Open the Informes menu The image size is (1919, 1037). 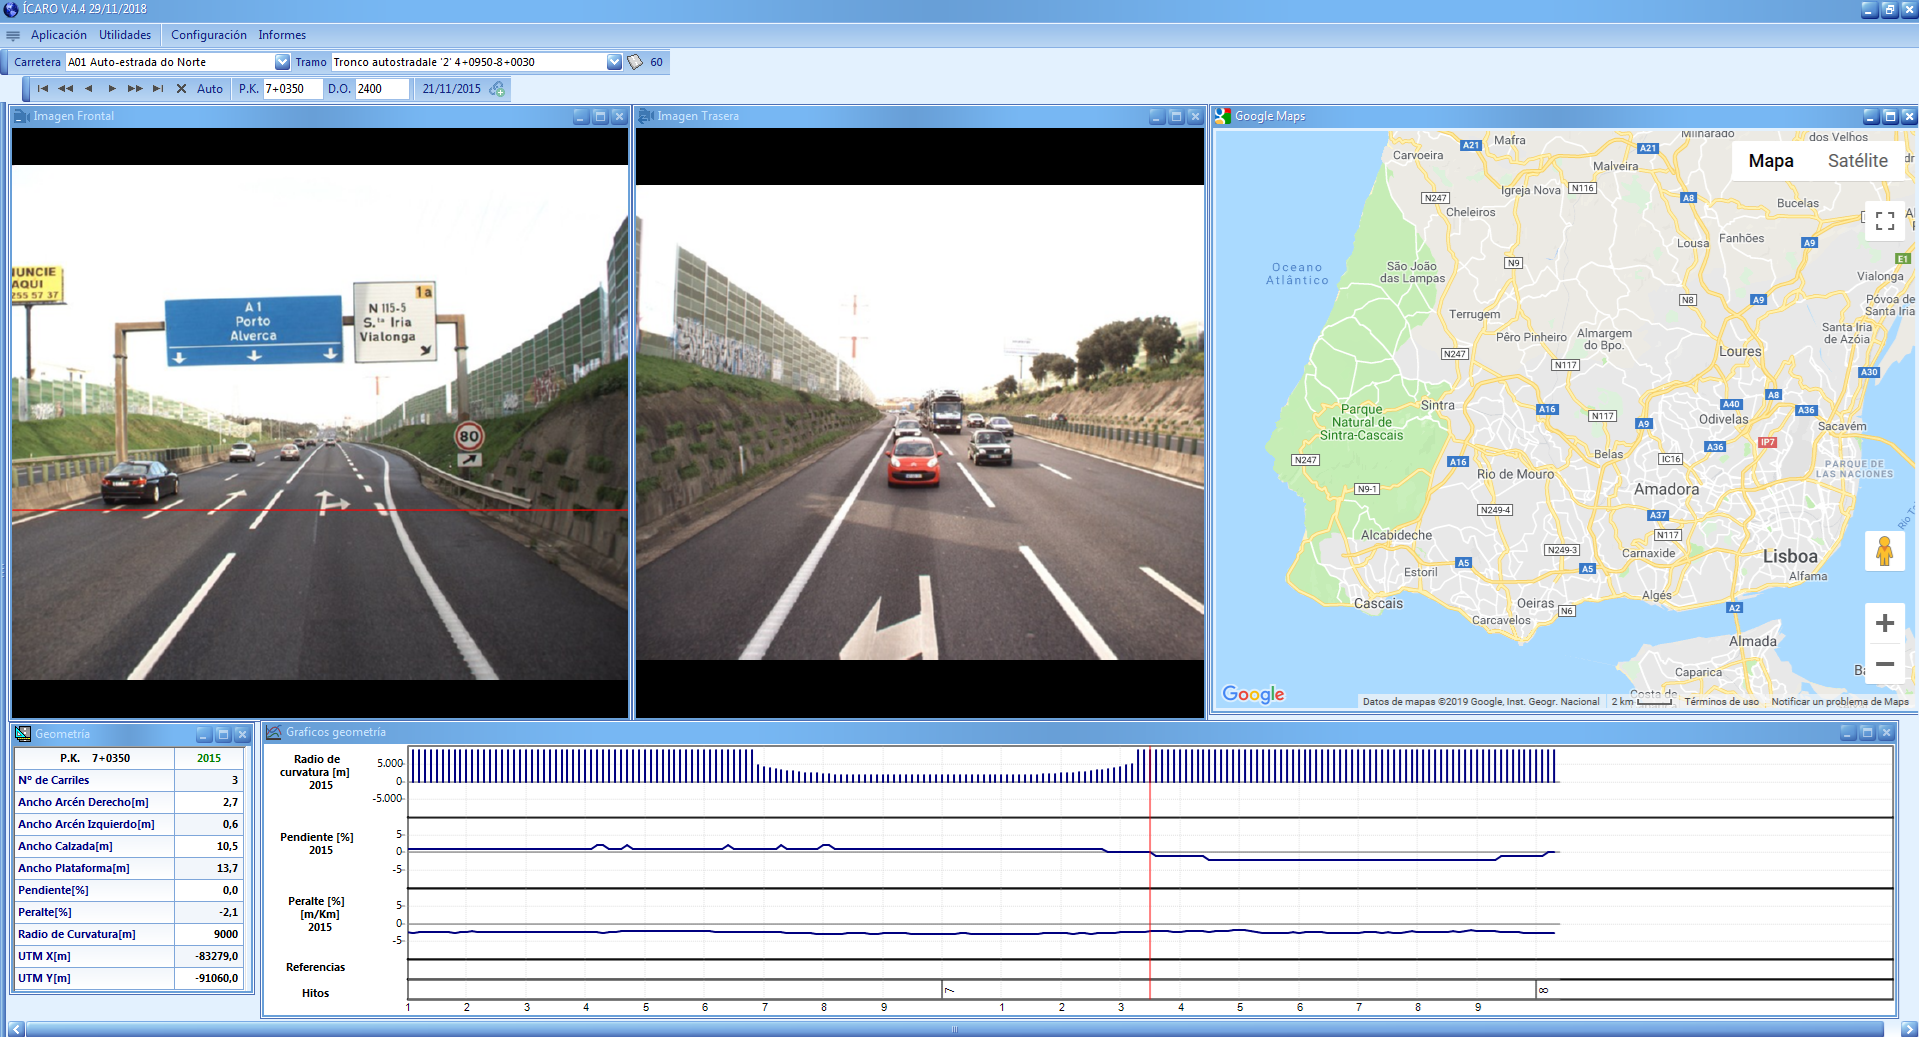(282, 35)
